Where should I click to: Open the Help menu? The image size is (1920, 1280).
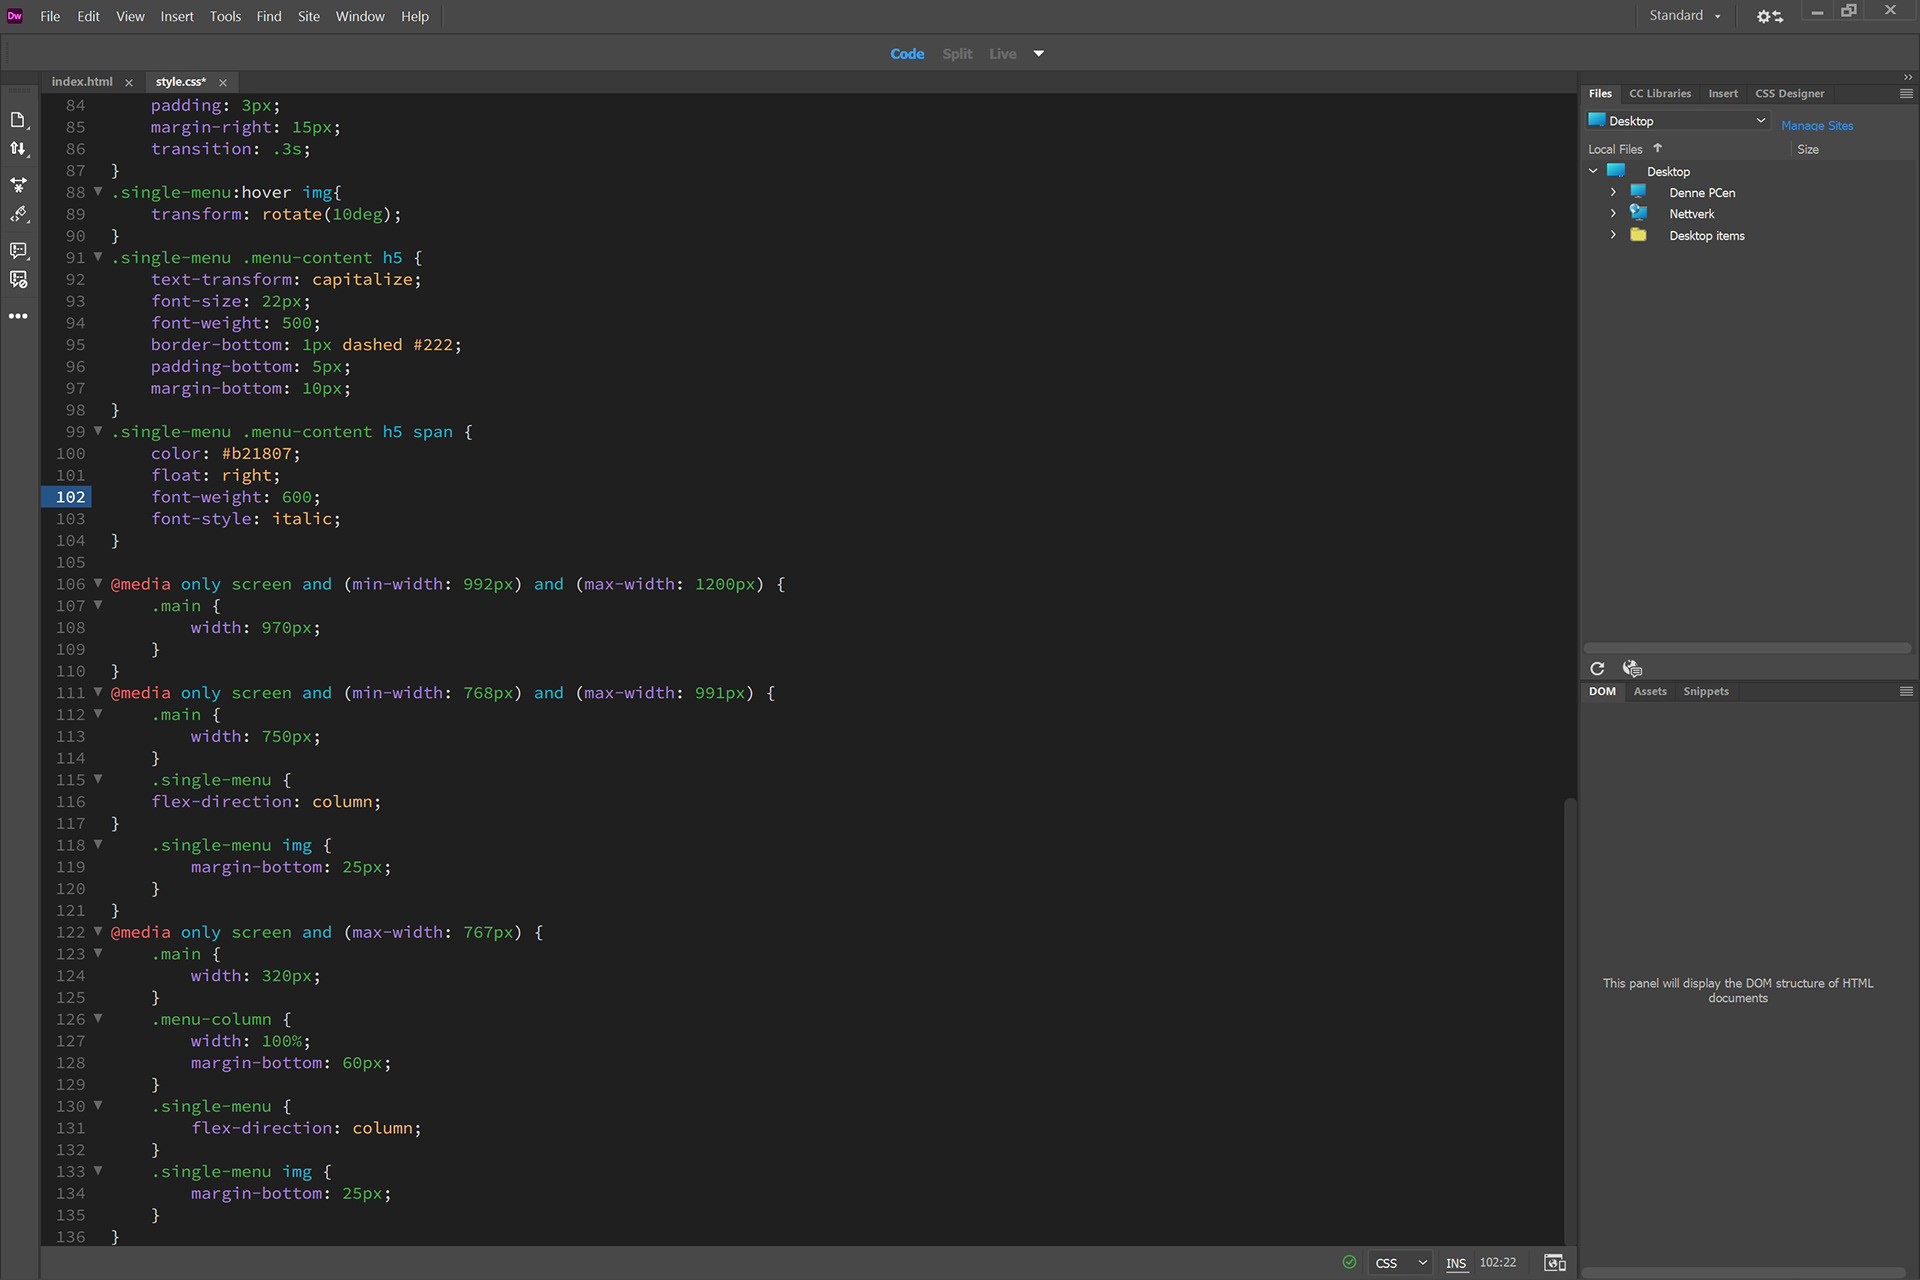tap(415, 16)
